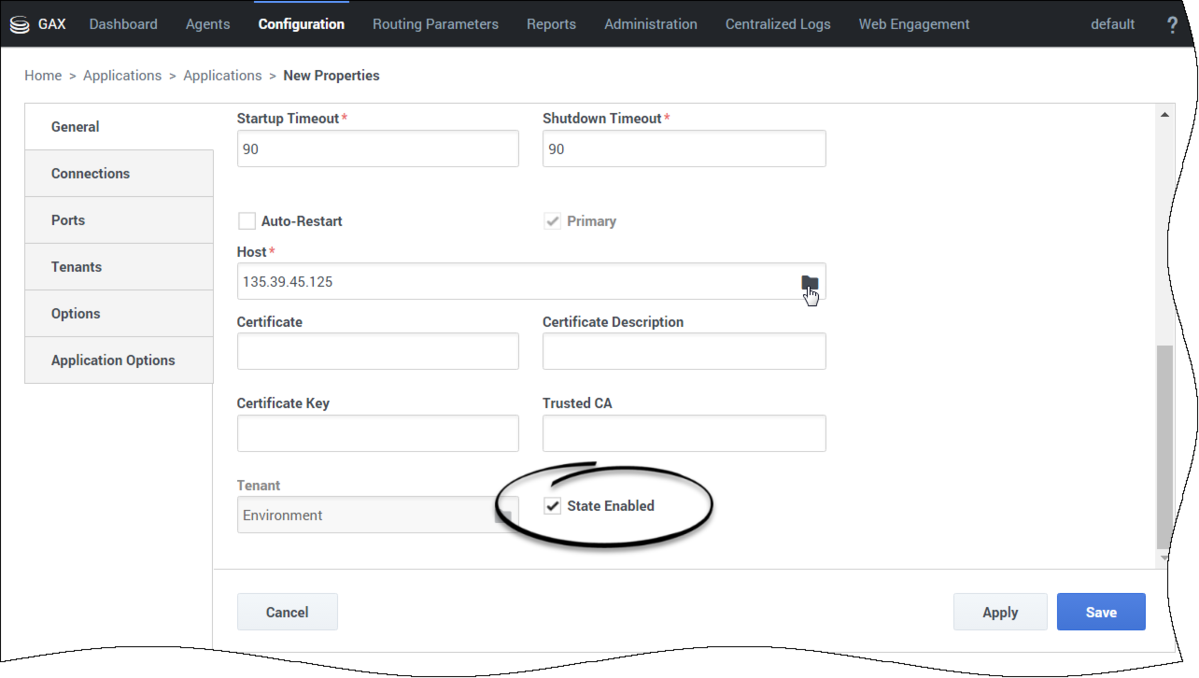Click the blue Save button
This screenshot has height=678, width=1199.
click(x=1101, y=612)
